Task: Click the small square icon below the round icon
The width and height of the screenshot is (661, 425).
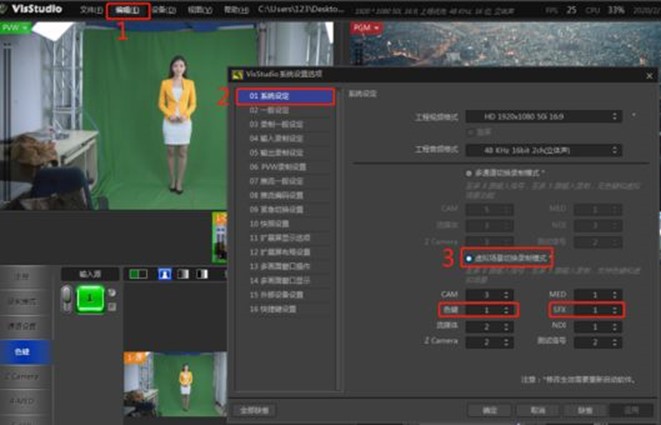Action: tap(112, 305)
